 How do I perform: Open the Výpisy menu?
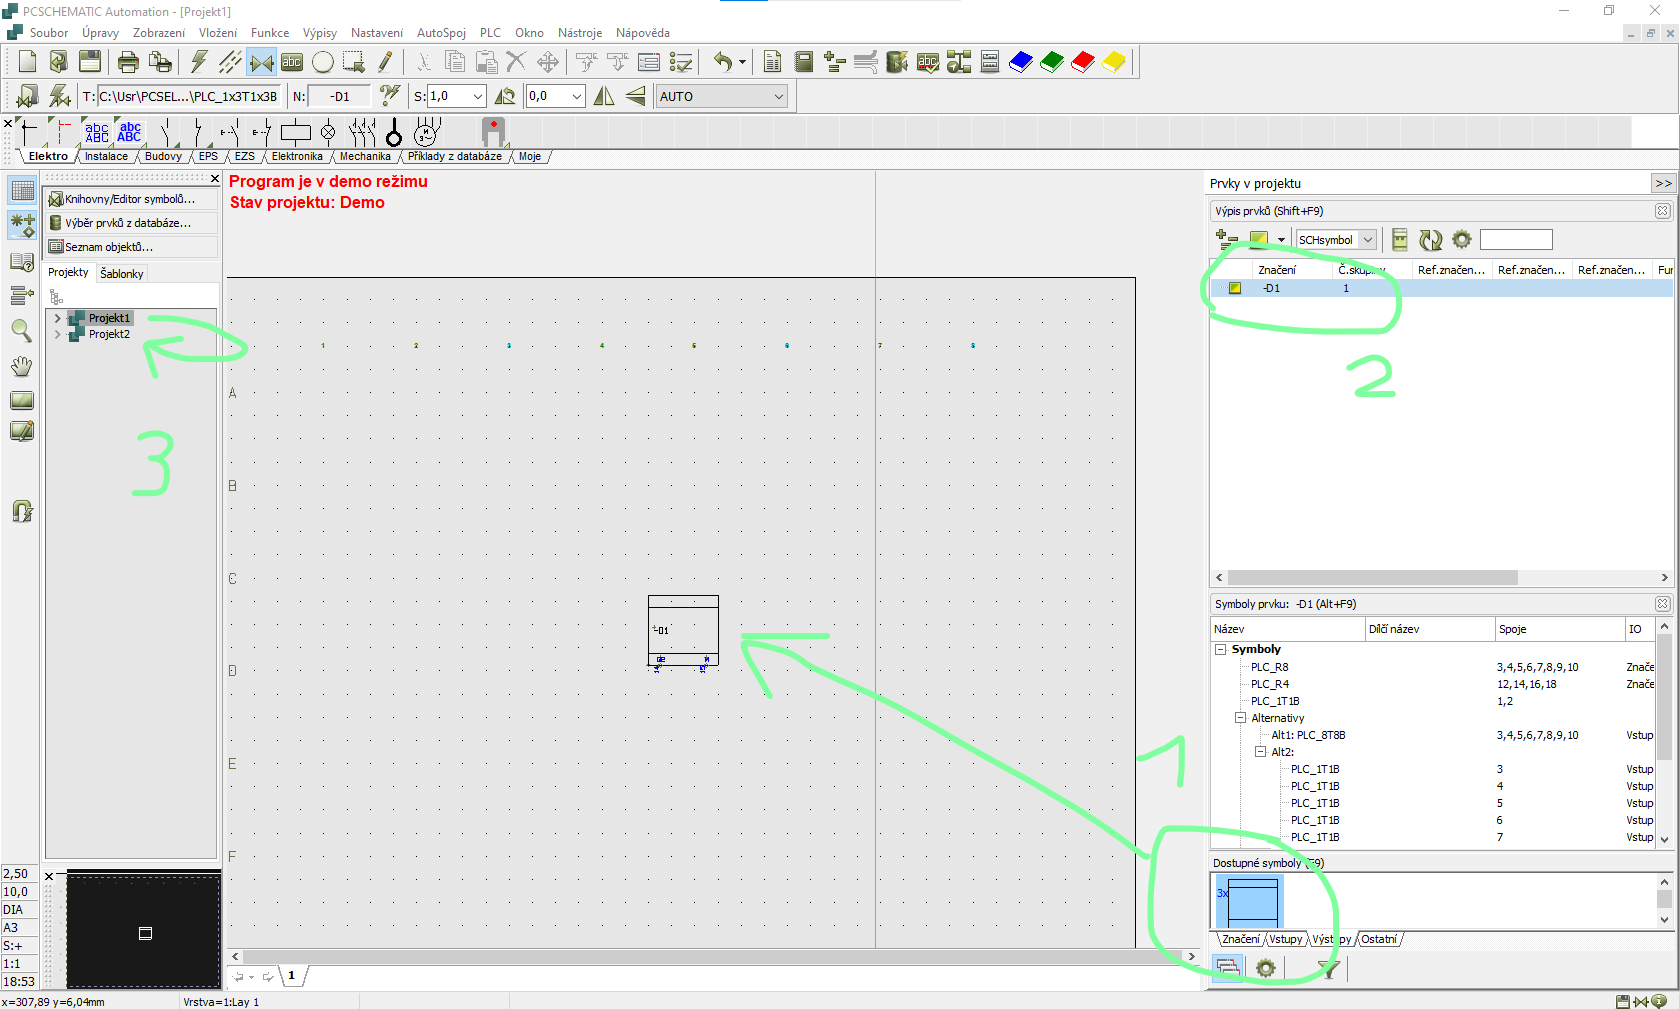pyautogui.click(x=320, y=33)
